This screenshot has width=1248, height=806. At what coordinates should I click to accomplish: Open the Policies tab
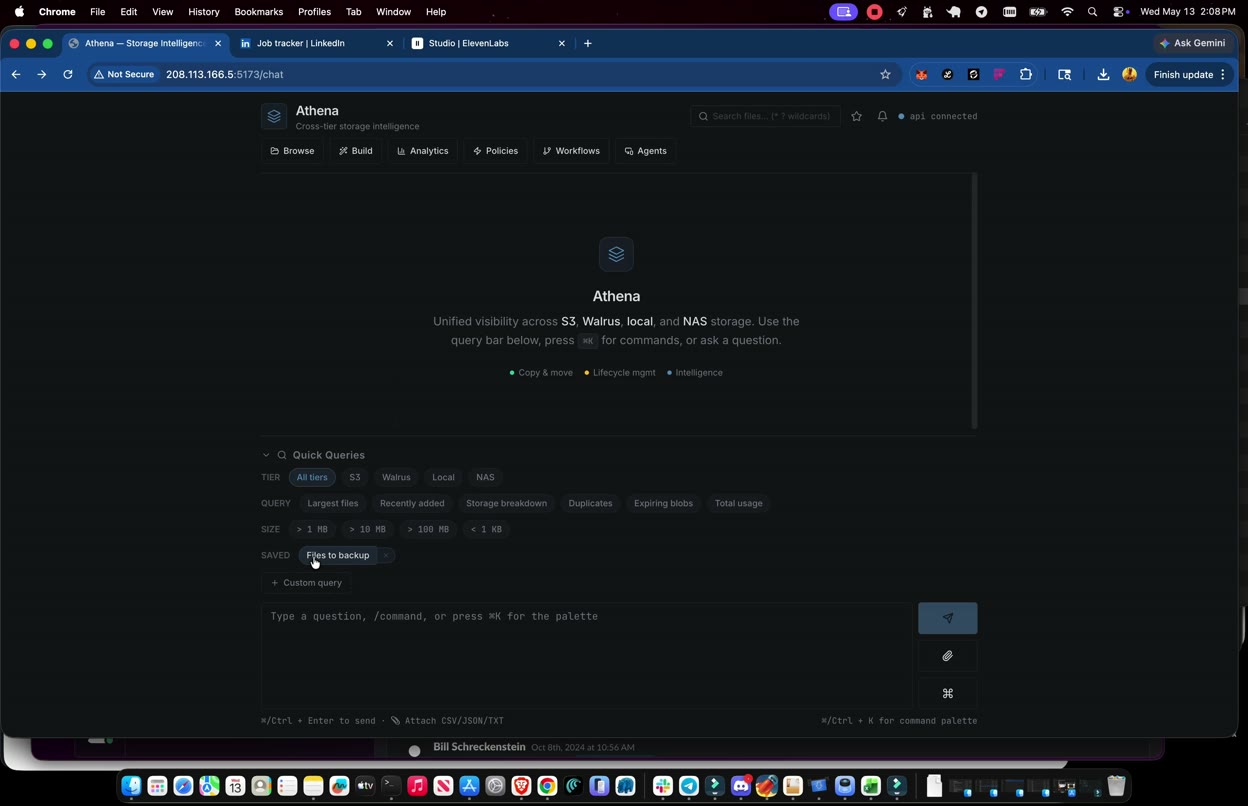[x=495, y=151]
